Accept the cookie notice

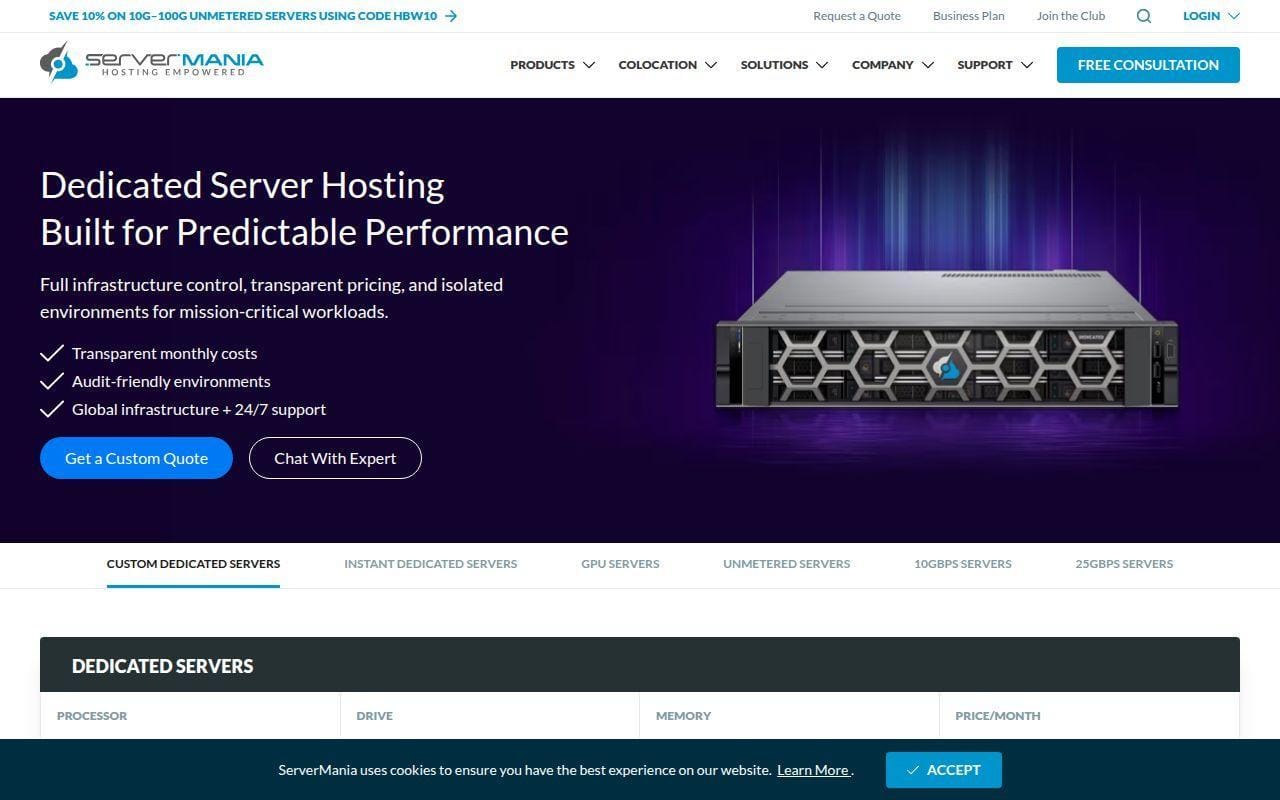(x=943, y=770)
